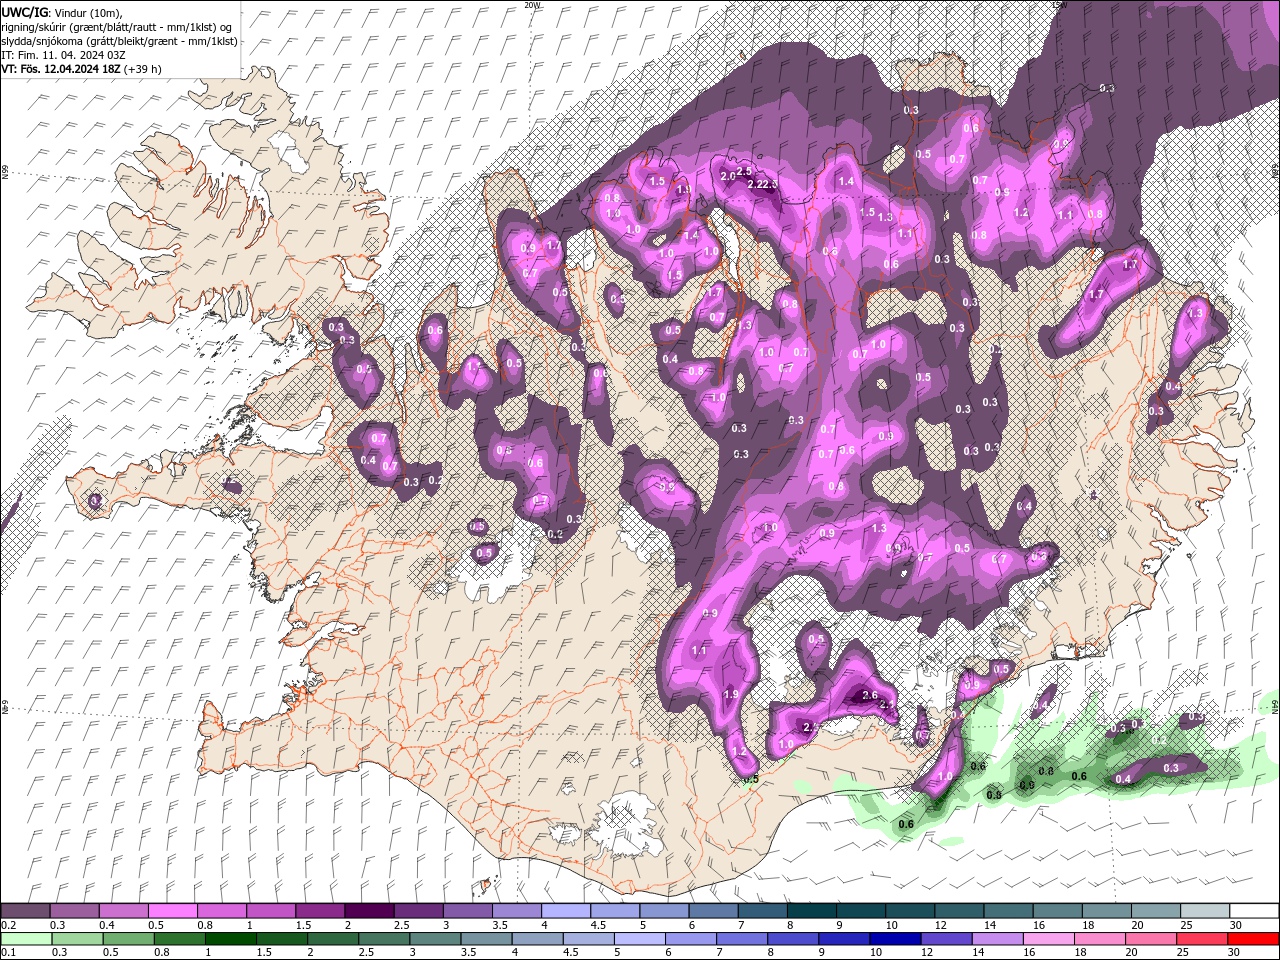The height and width of the screenshot is (960, 1280).
Task: Select the pale lavender swatch labeled 4 in the upper legend row
Action: pyautogui.click(x=565, y=911)
